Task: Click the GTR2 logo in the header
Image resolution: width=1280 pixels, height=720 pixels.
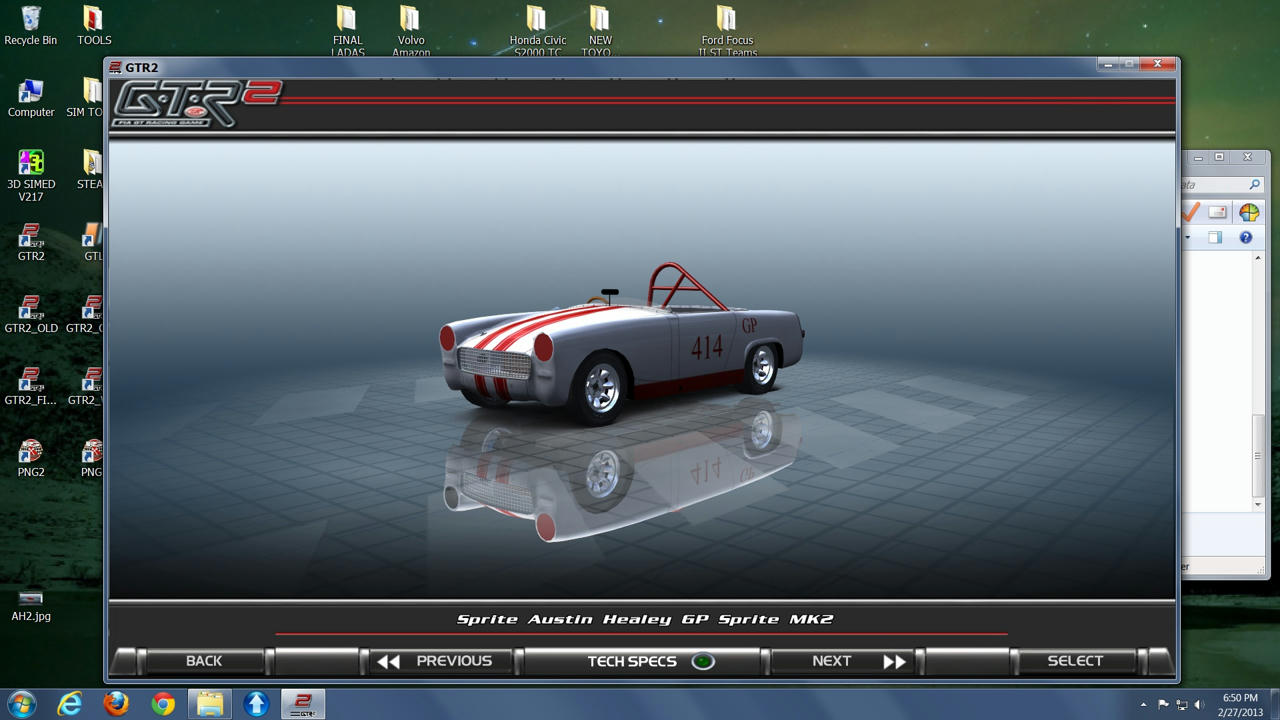Action: pyautogui.click(x=198, y=103)
